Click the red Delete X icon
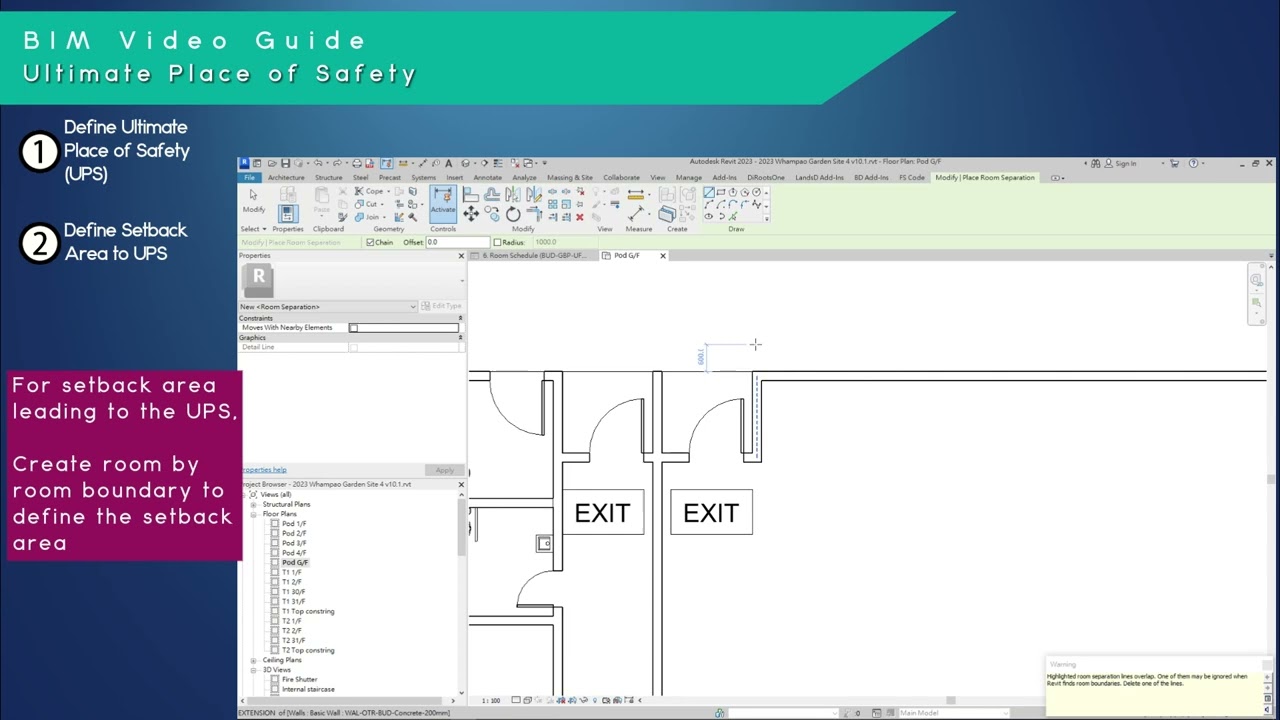 point(580,217)
